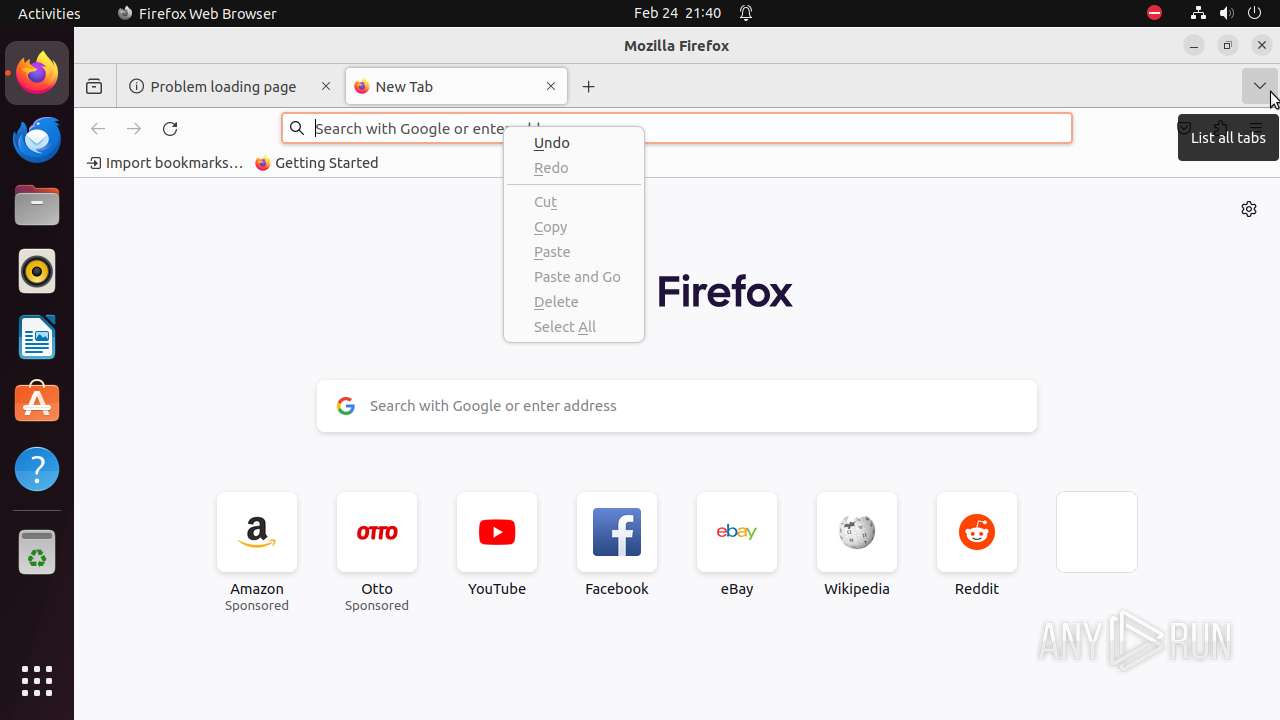
Task: Go forward one page
Action: pos(134,128)
